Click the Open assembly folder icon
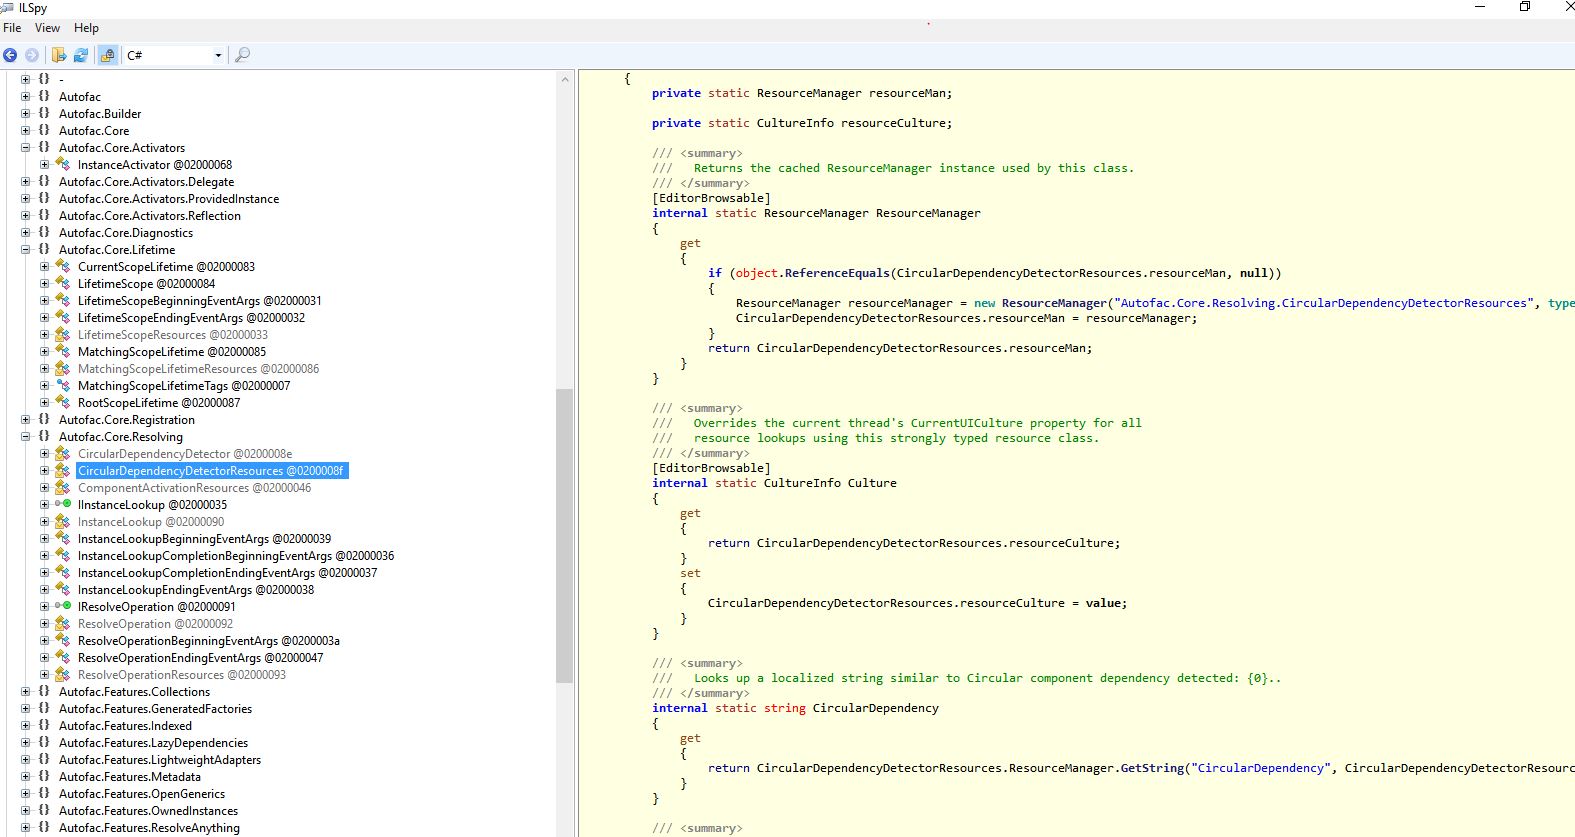 59,55
